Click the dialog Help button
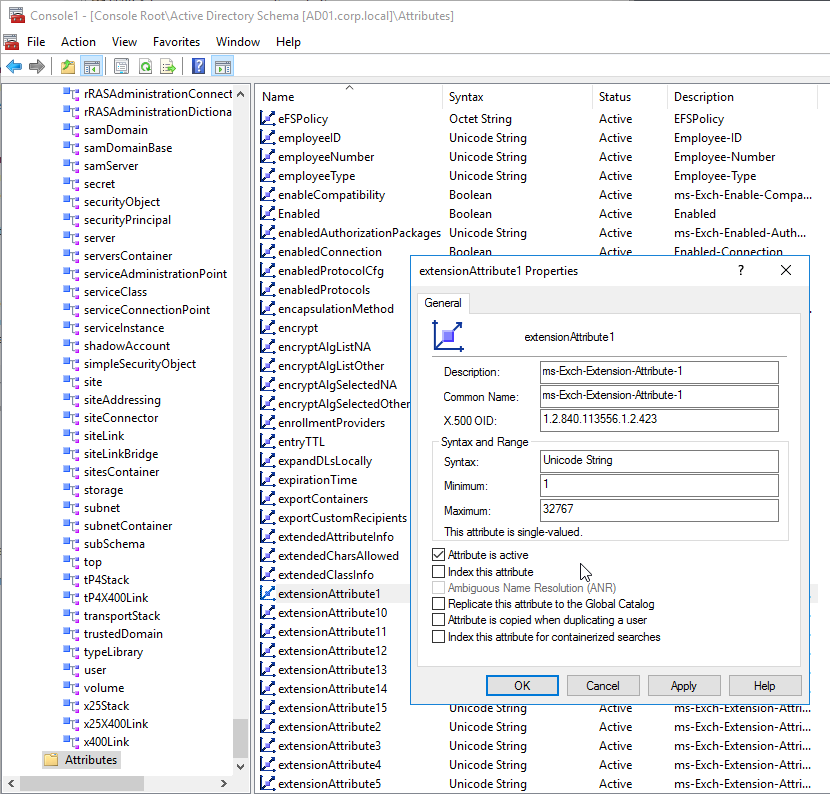Viewport: 830px width, 794px height. [765, 685]
